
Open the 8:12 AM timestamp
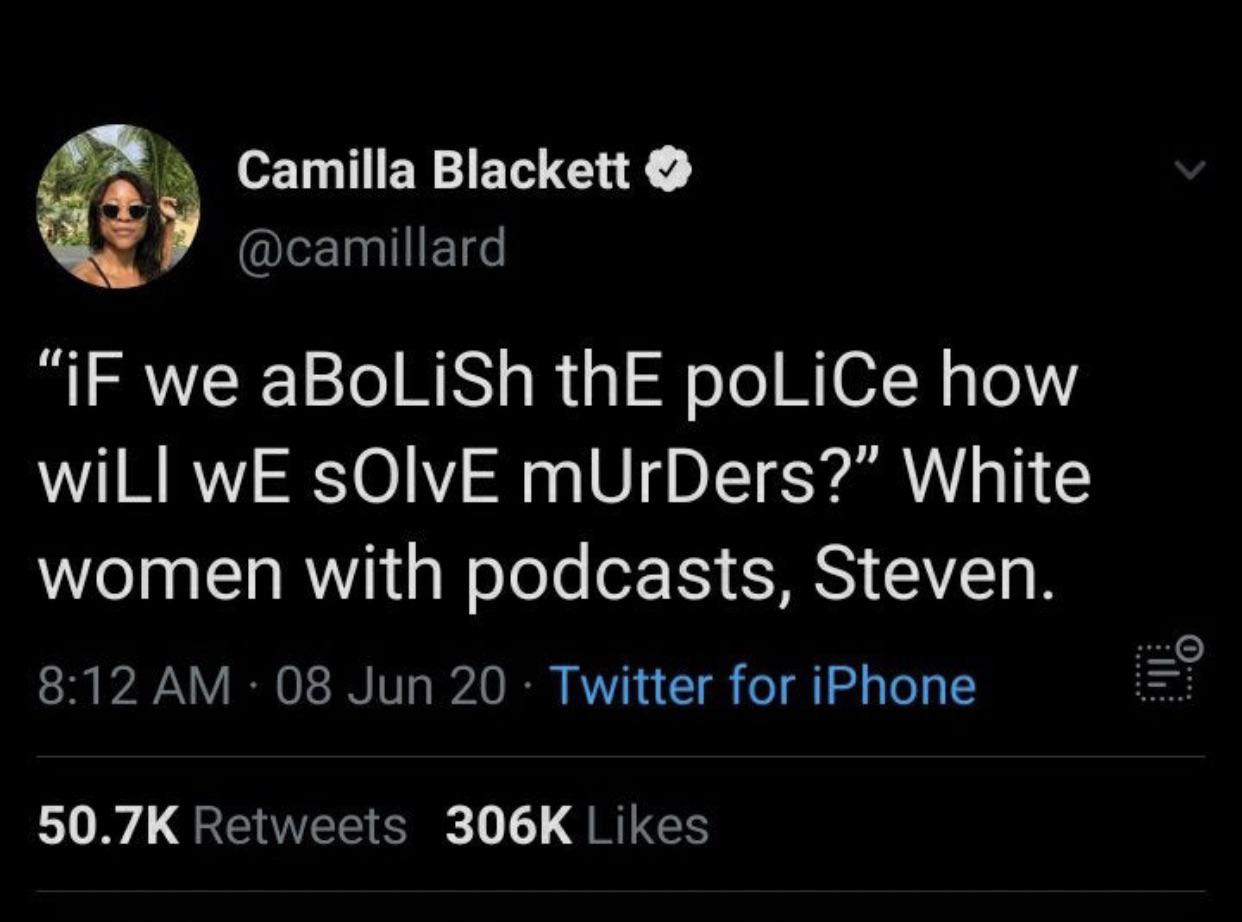coord(133,685)
